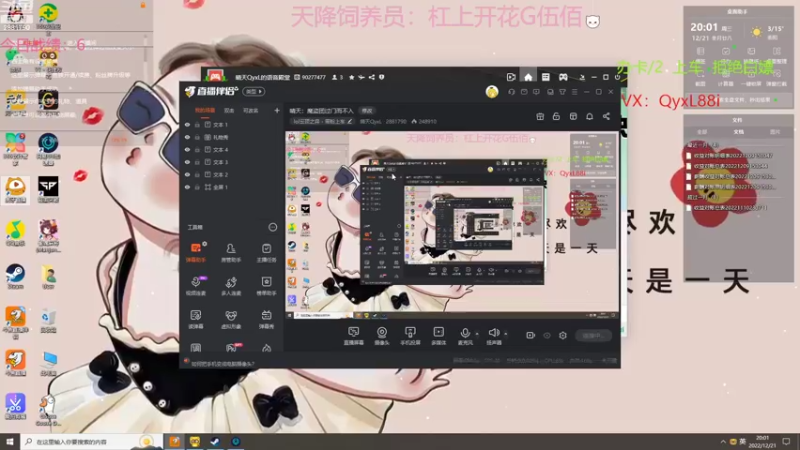Image resolution: width=800 pixels, height=450 pixels.
Task: Open the 弹幕秀 danmaku show tool
Action: (266, 319)
